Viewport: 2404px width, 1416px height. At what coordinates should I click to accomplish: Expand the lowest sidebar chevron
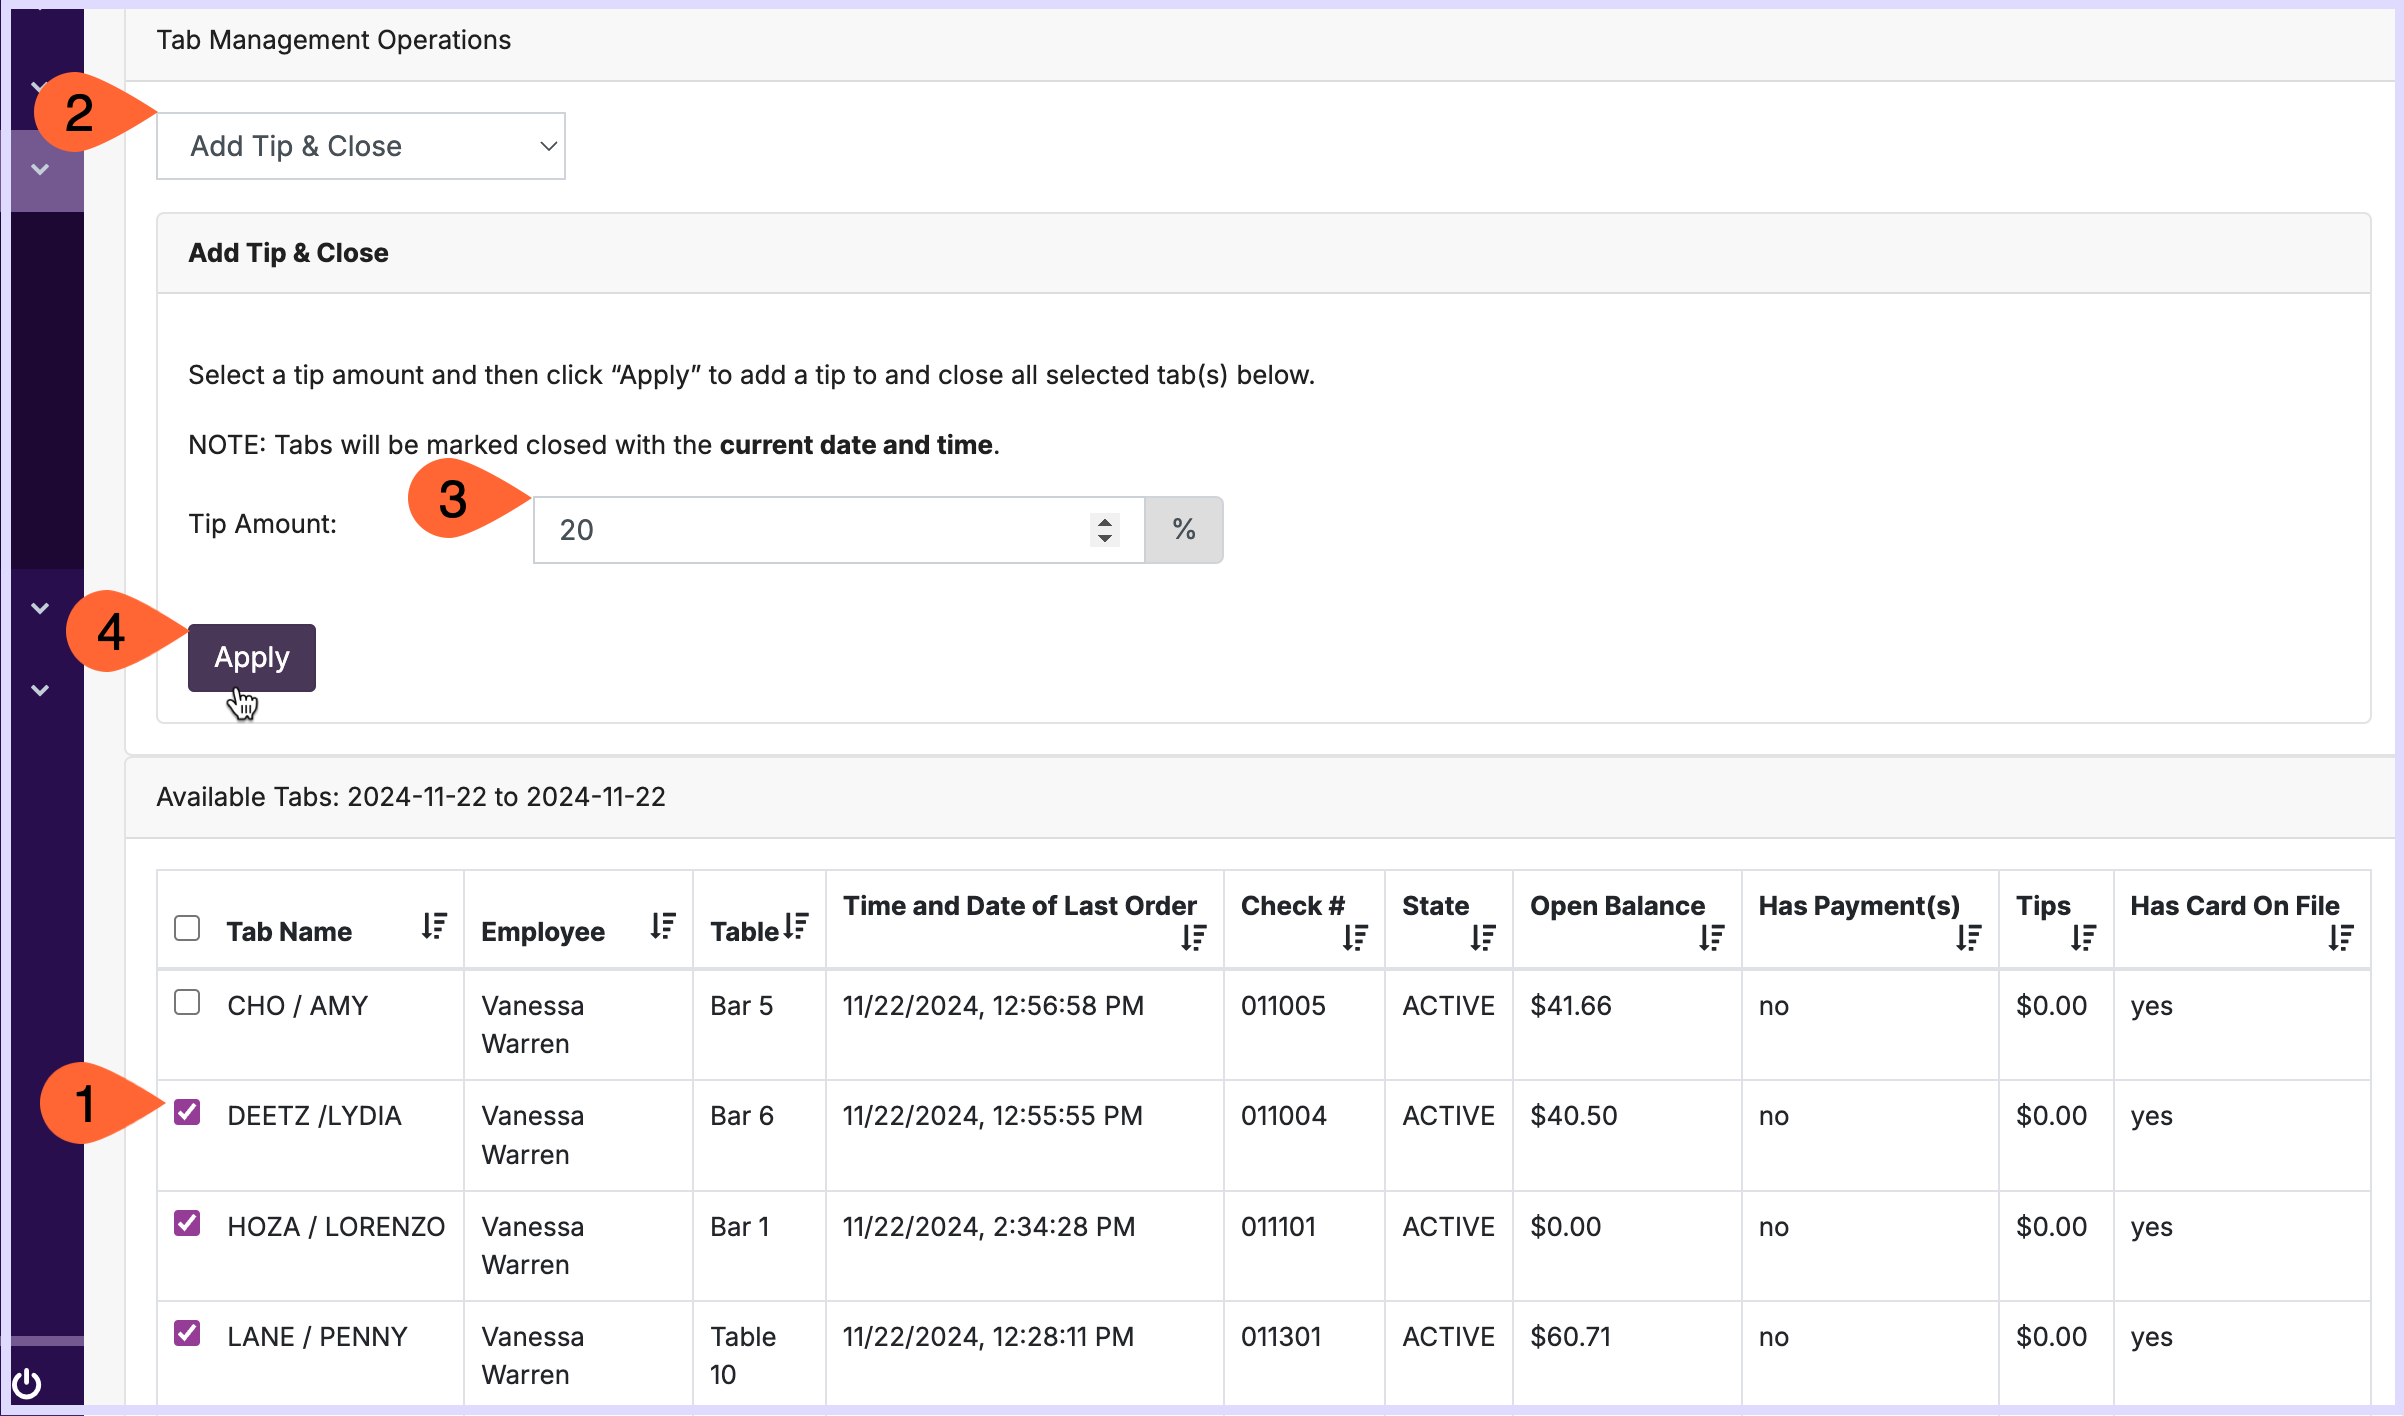coord(40,690)
